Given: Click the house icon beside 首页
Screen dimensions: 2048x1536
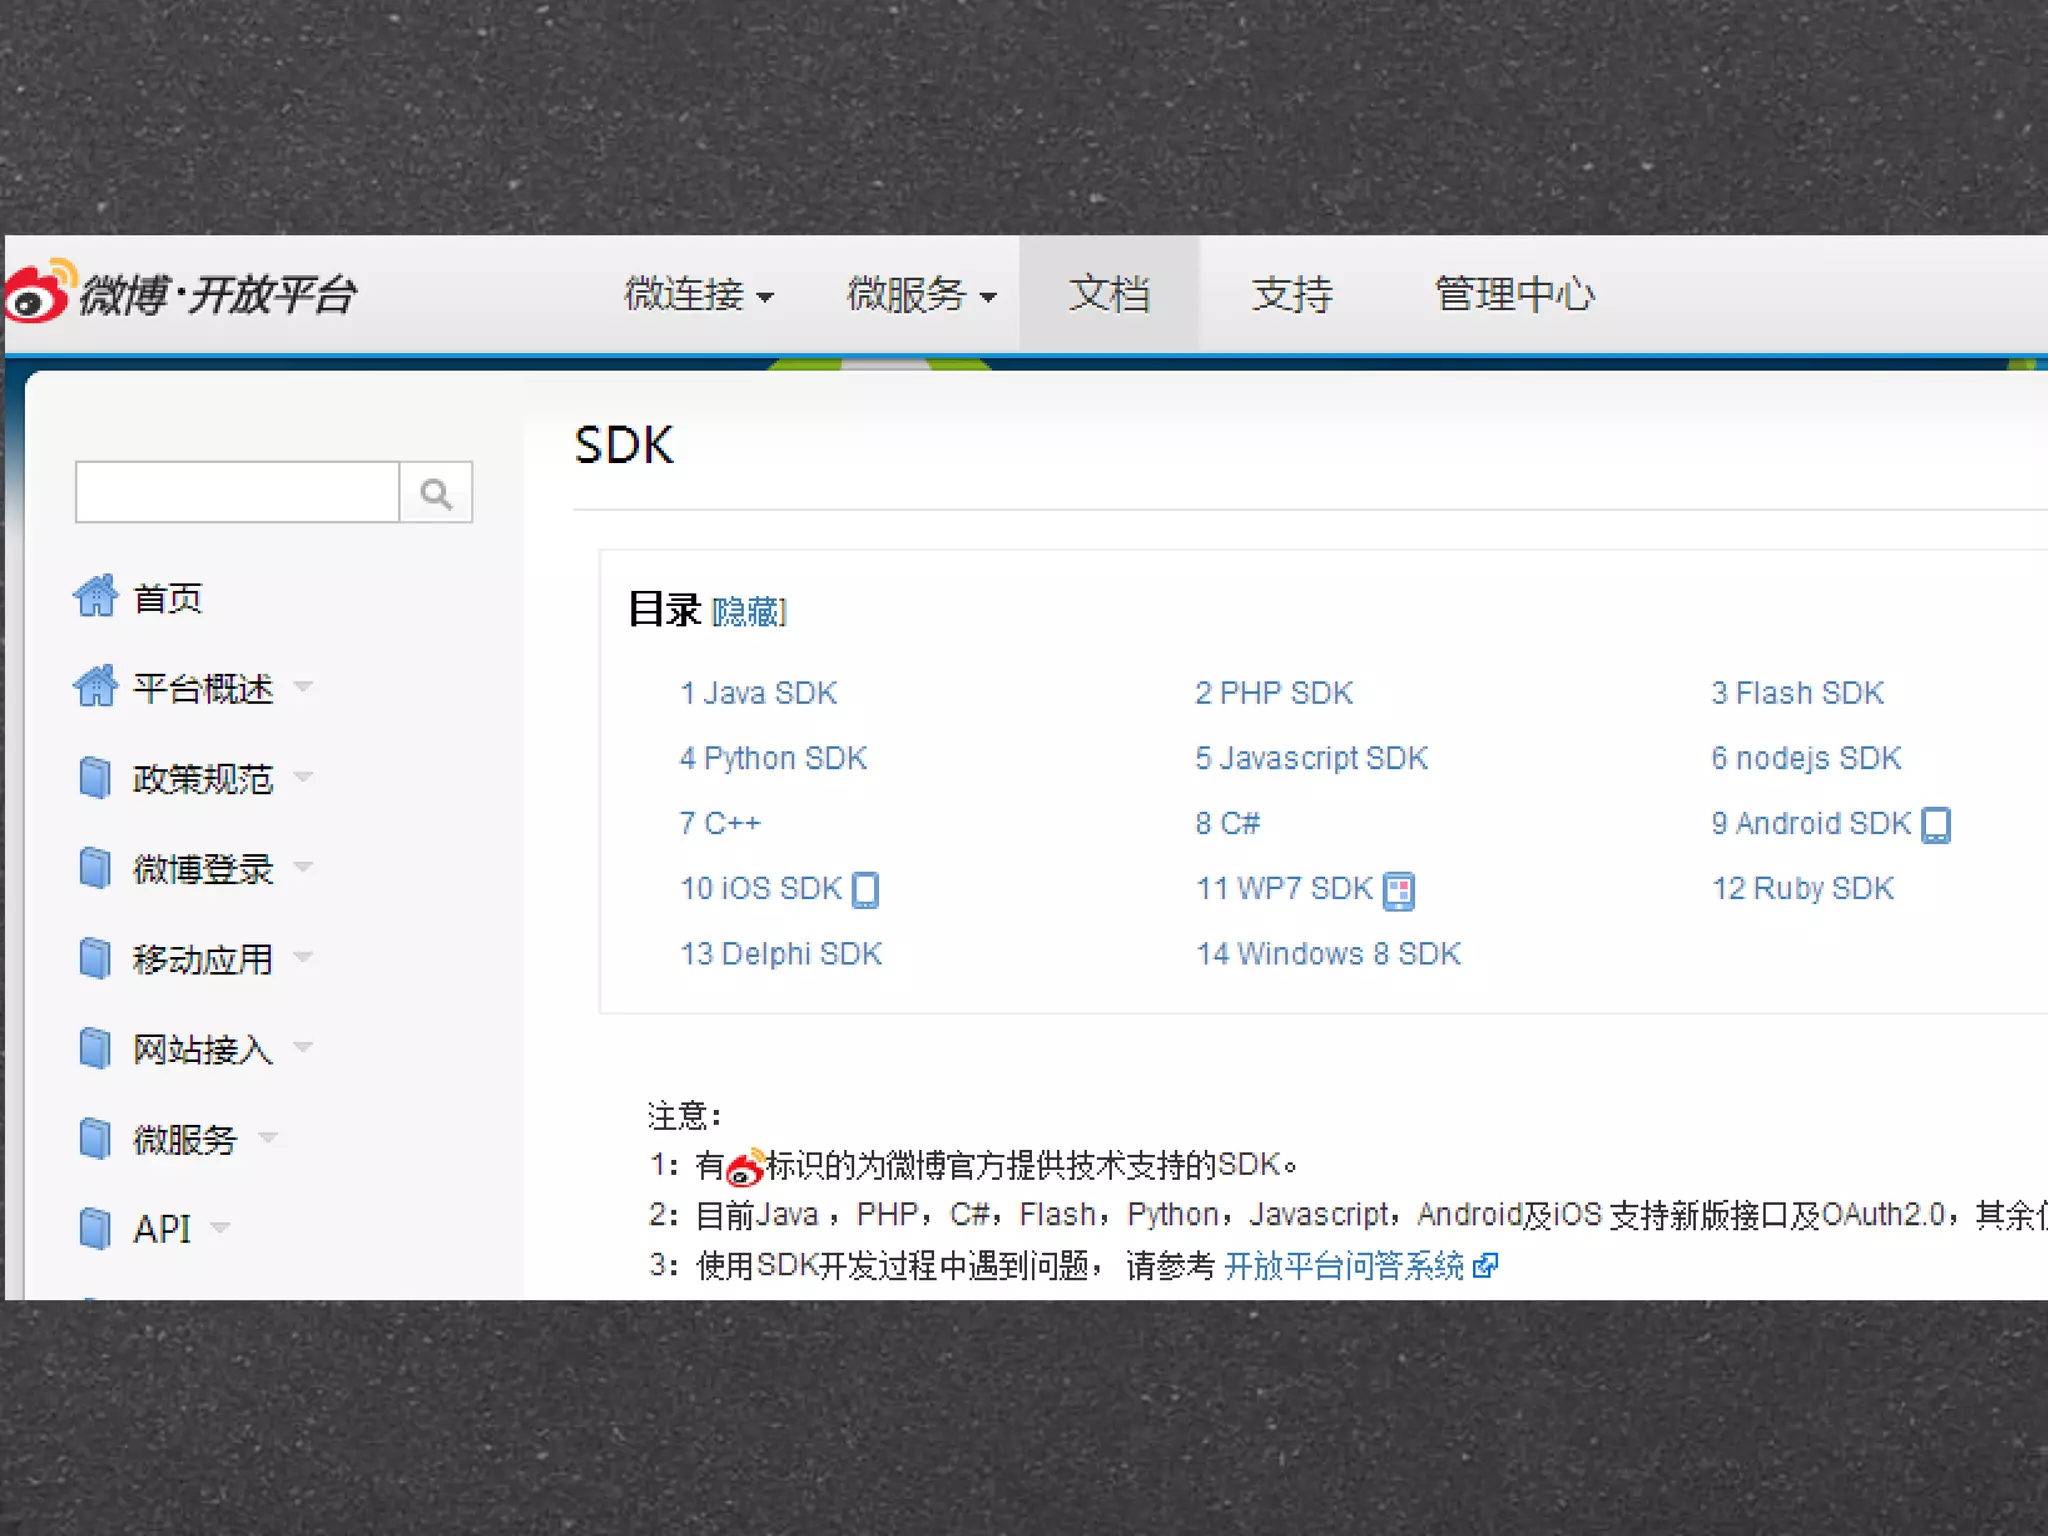Looking at the screenshot, I should click(x=96, y=597).
